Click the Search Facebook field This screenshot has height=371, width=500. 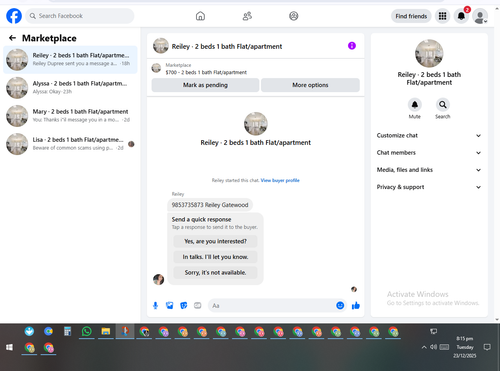coord(80,16)
